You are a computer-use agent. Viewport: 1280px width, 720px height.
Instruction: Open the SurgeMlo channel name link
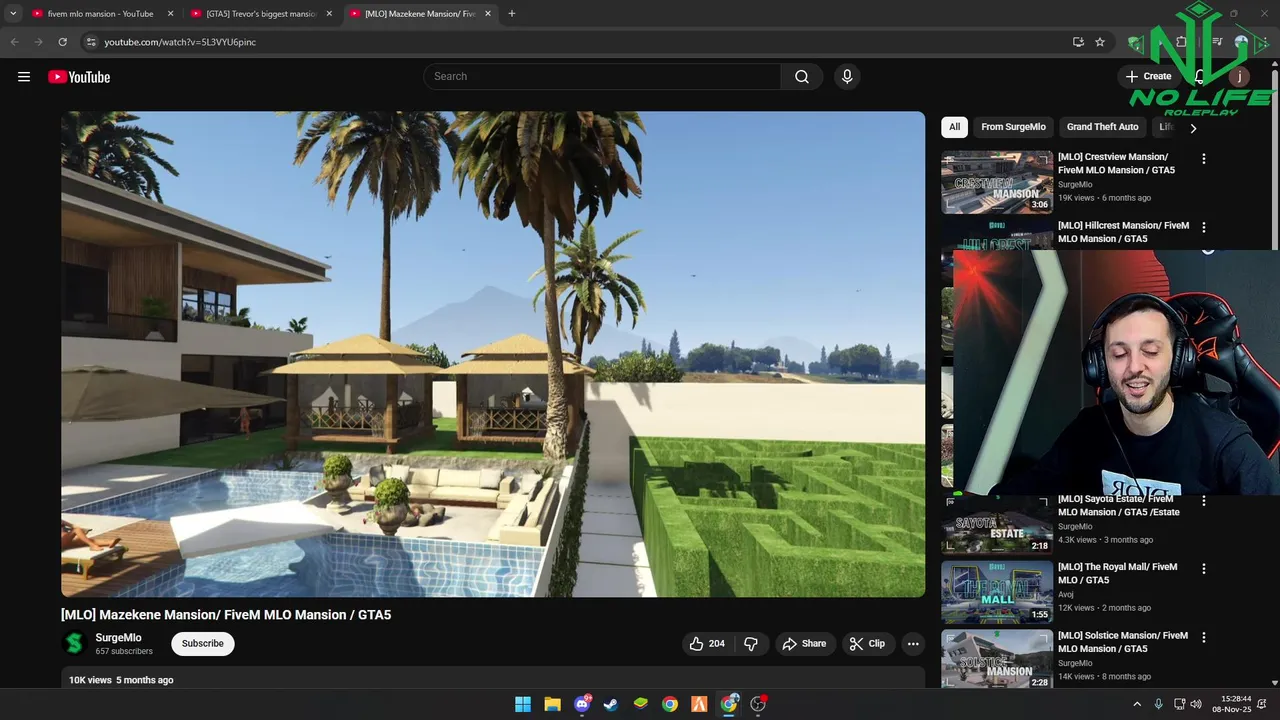pyautogui.click(x=118, y=638)
